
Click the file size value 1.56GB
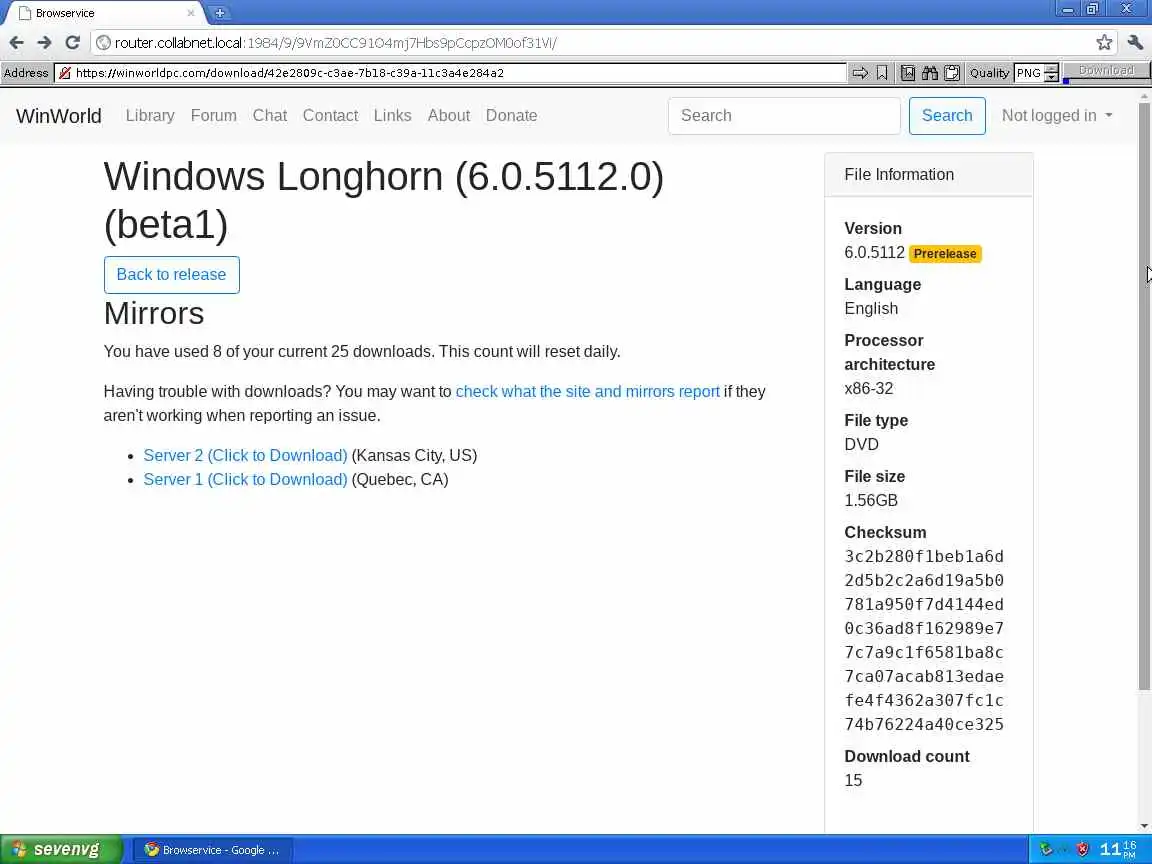(x=871, y=500)
